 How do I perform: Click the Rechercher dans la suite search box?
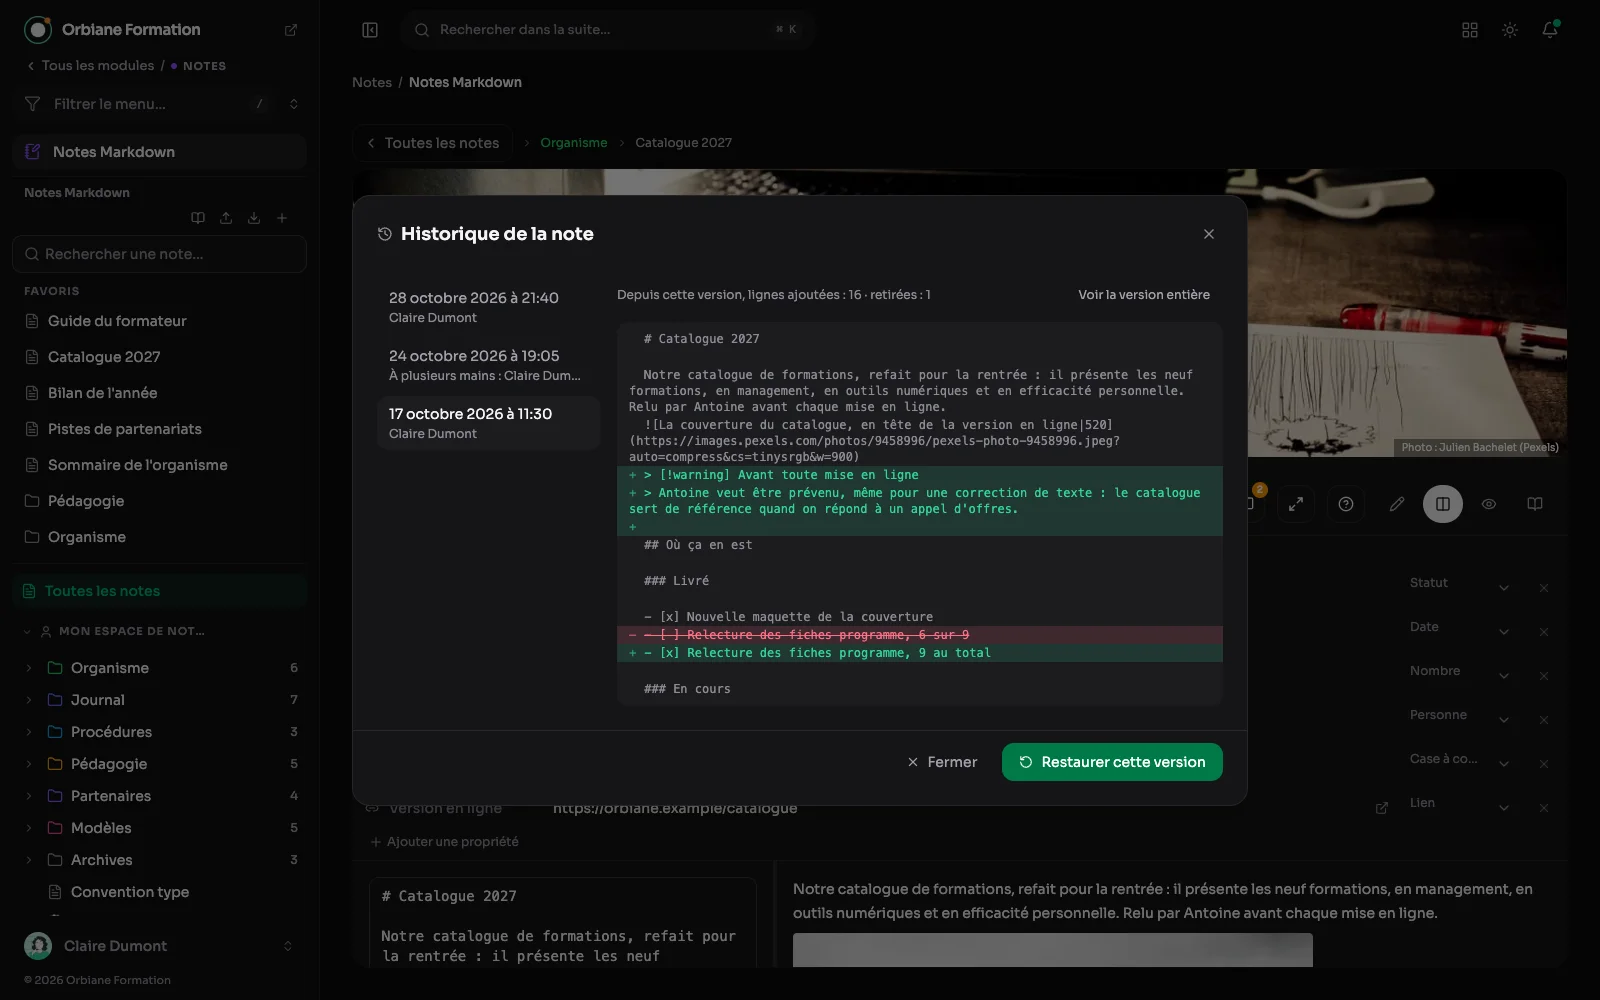coord(608,30)
